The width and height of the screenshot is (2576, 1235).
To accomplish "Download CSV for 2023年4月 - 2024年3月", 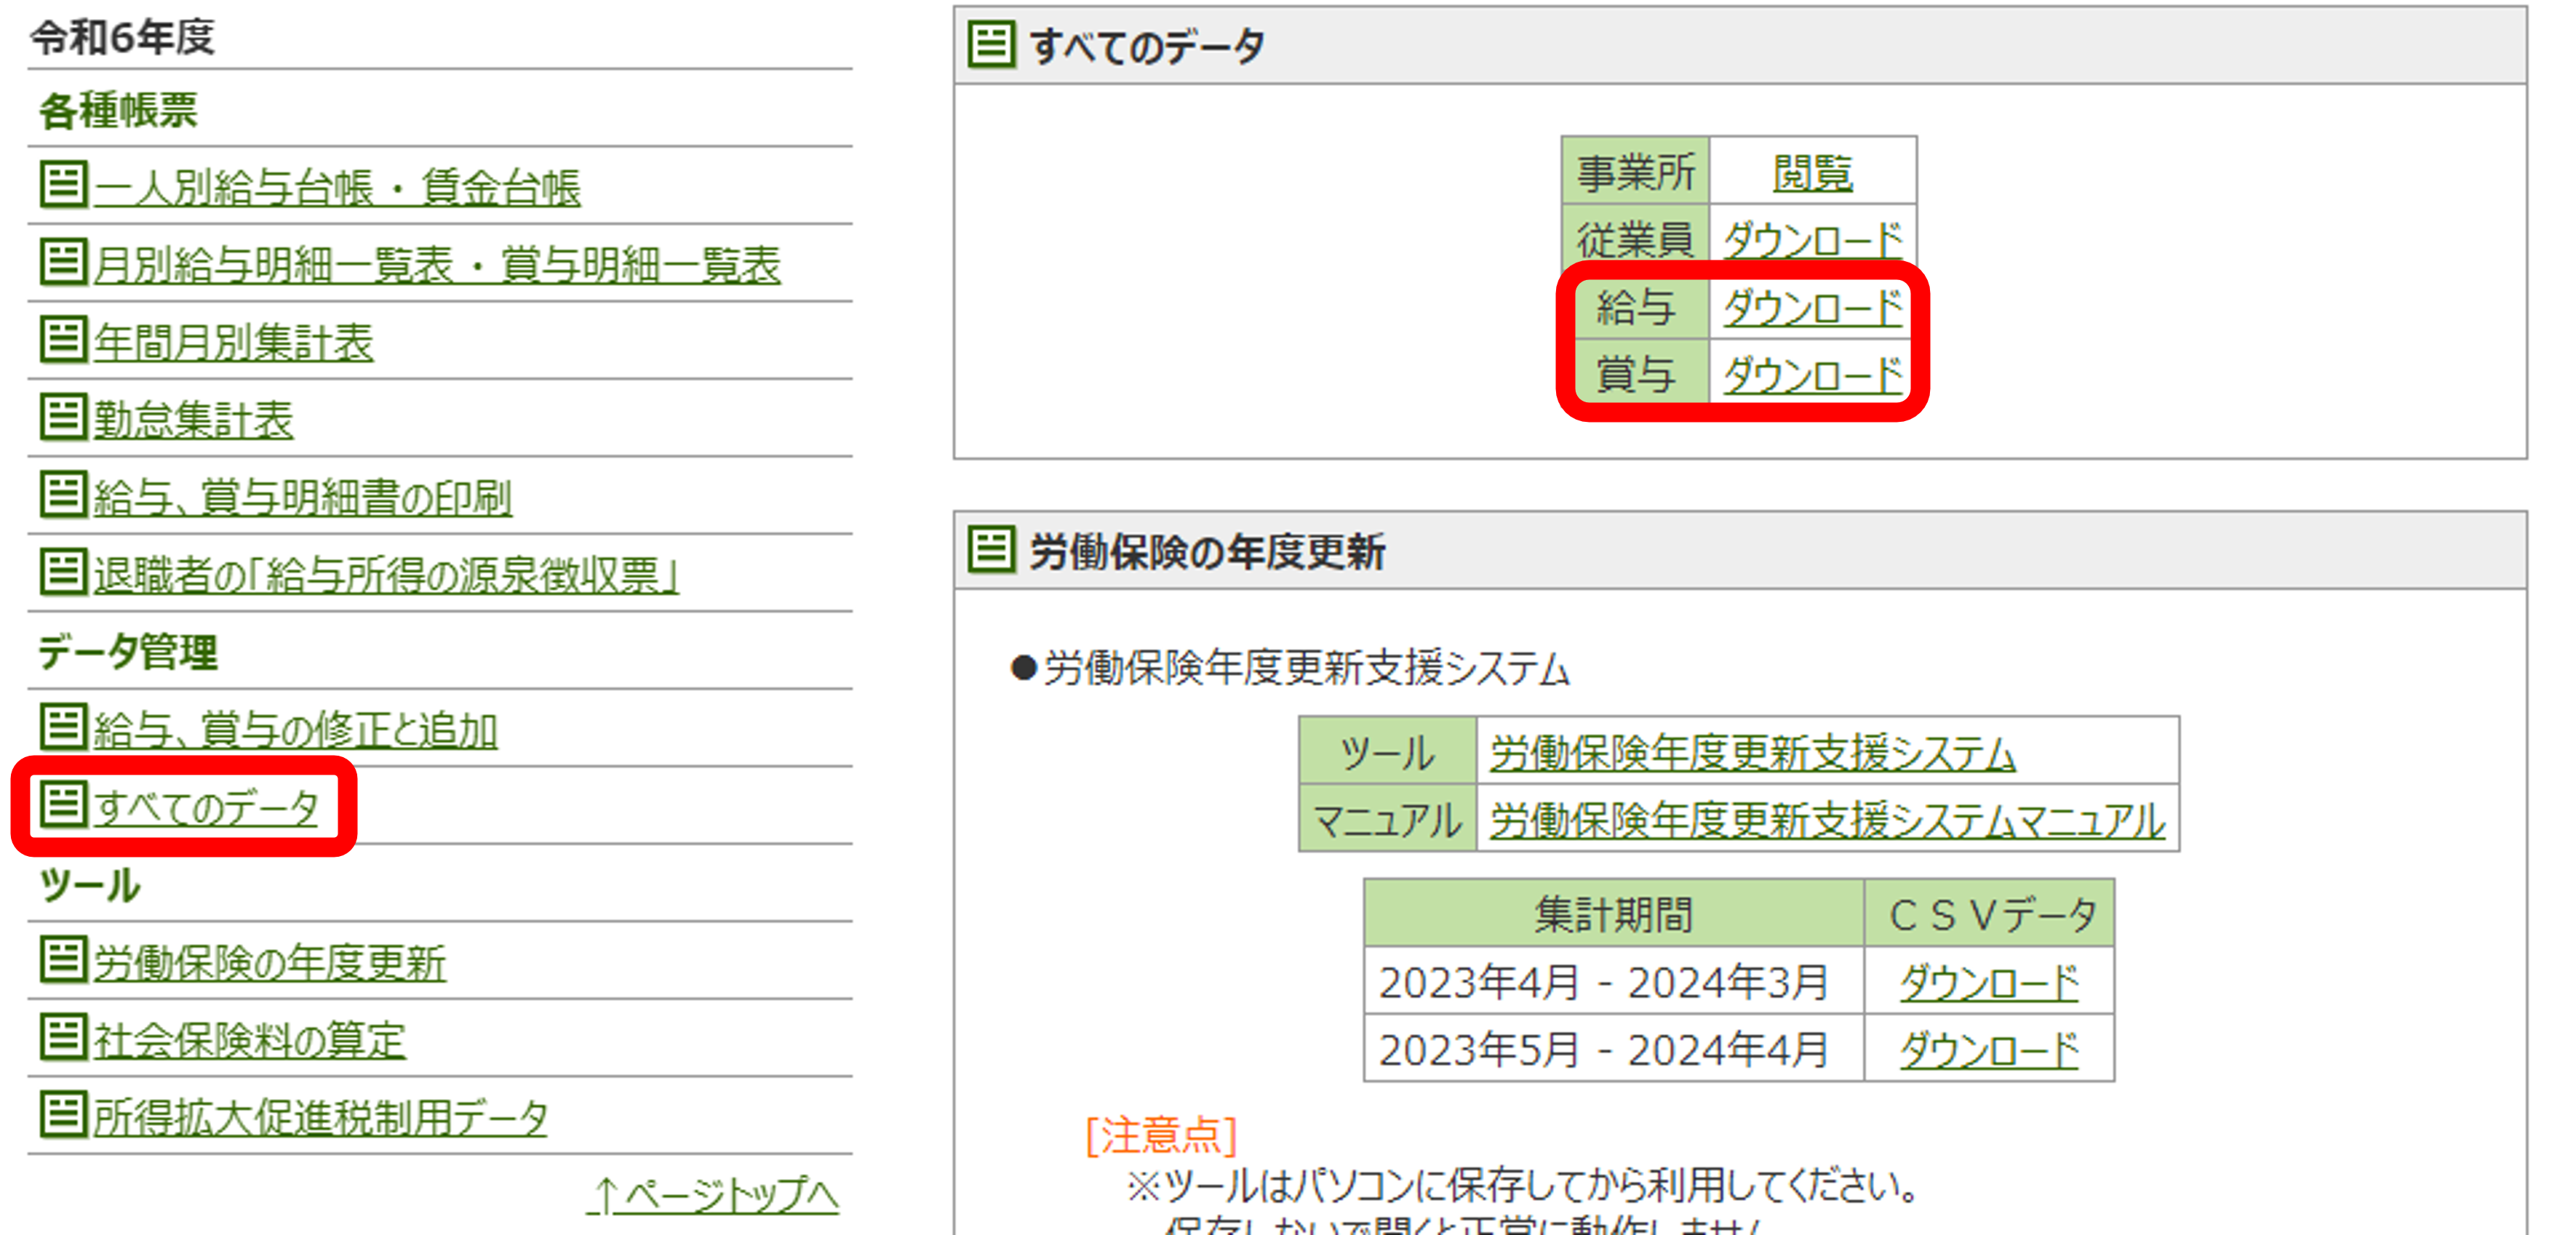I will tap(1988, 982).
